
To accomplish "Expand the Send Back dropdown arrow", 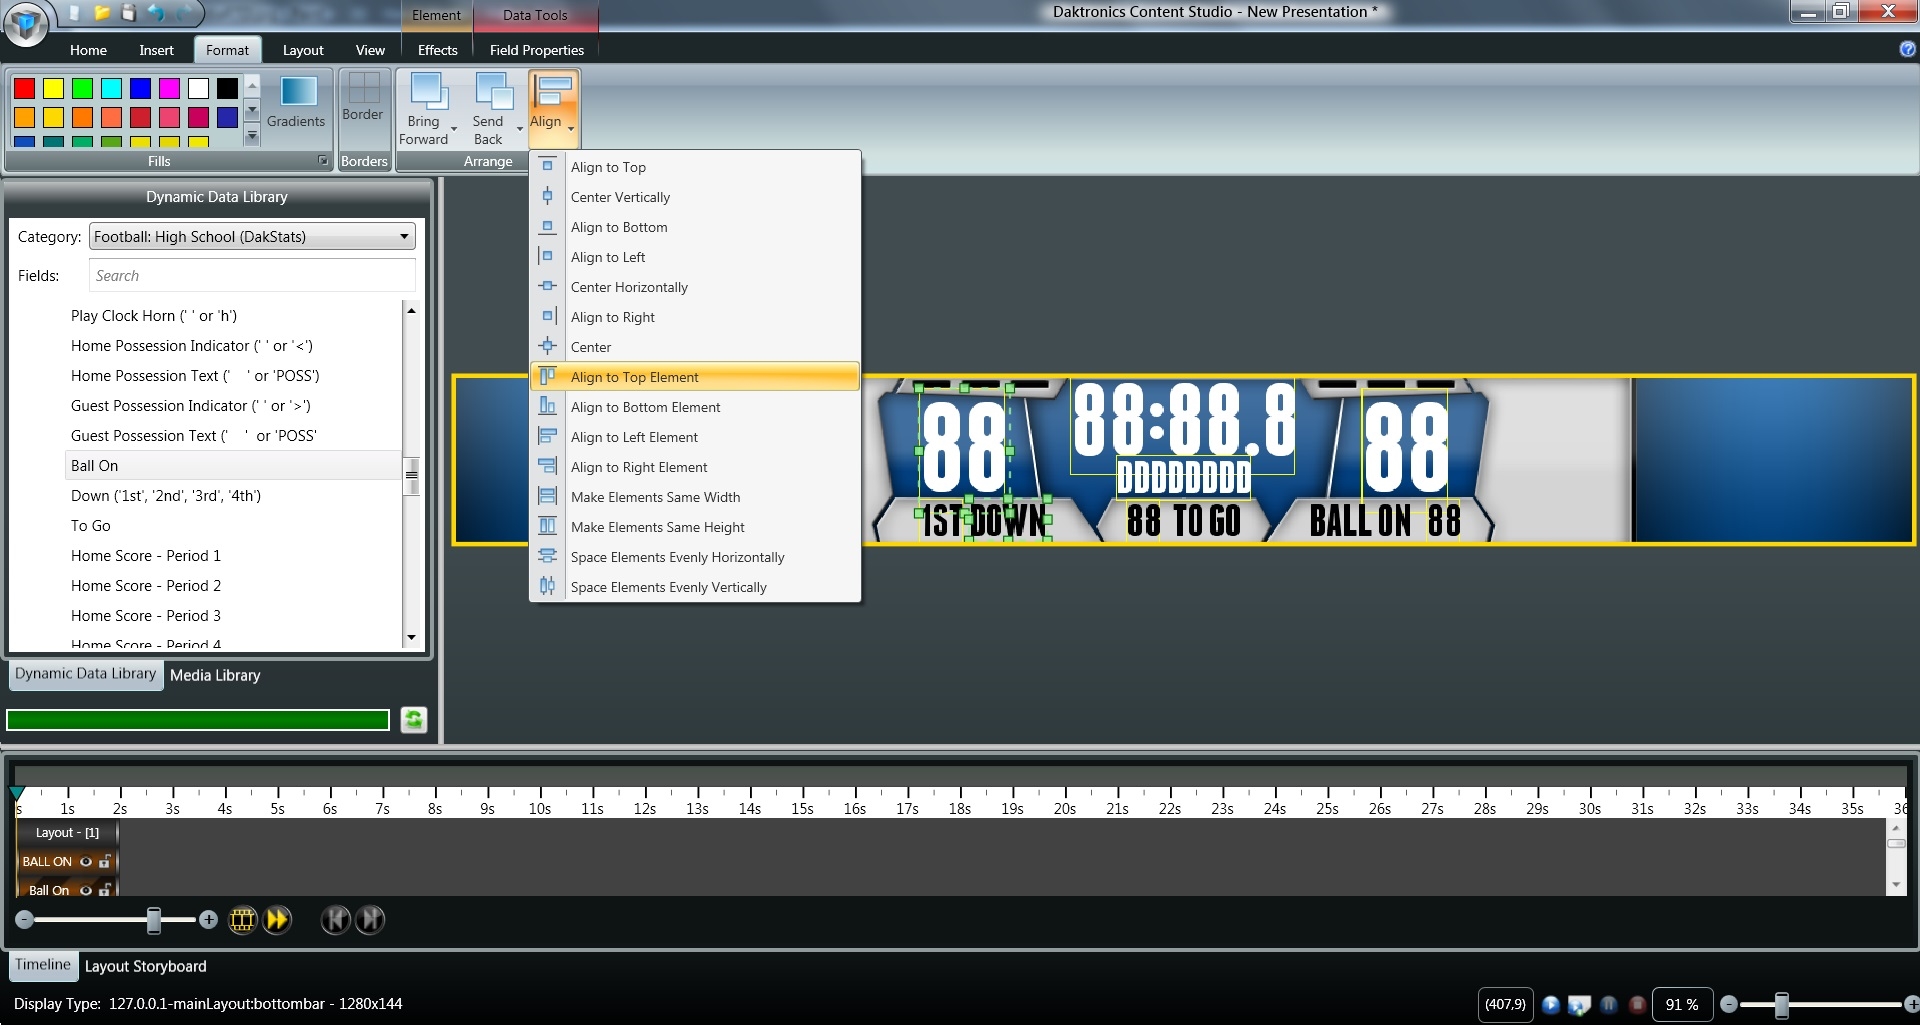I will pyautogui.click(x=520, y=129).
